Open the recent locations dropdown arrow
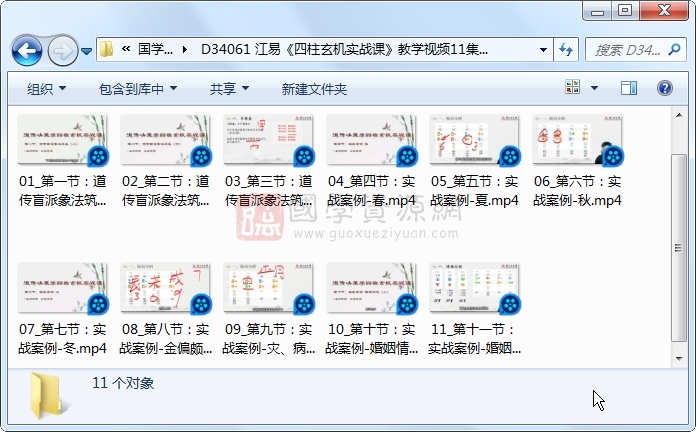This screenshot has height=432, width=696. [87, 51]
